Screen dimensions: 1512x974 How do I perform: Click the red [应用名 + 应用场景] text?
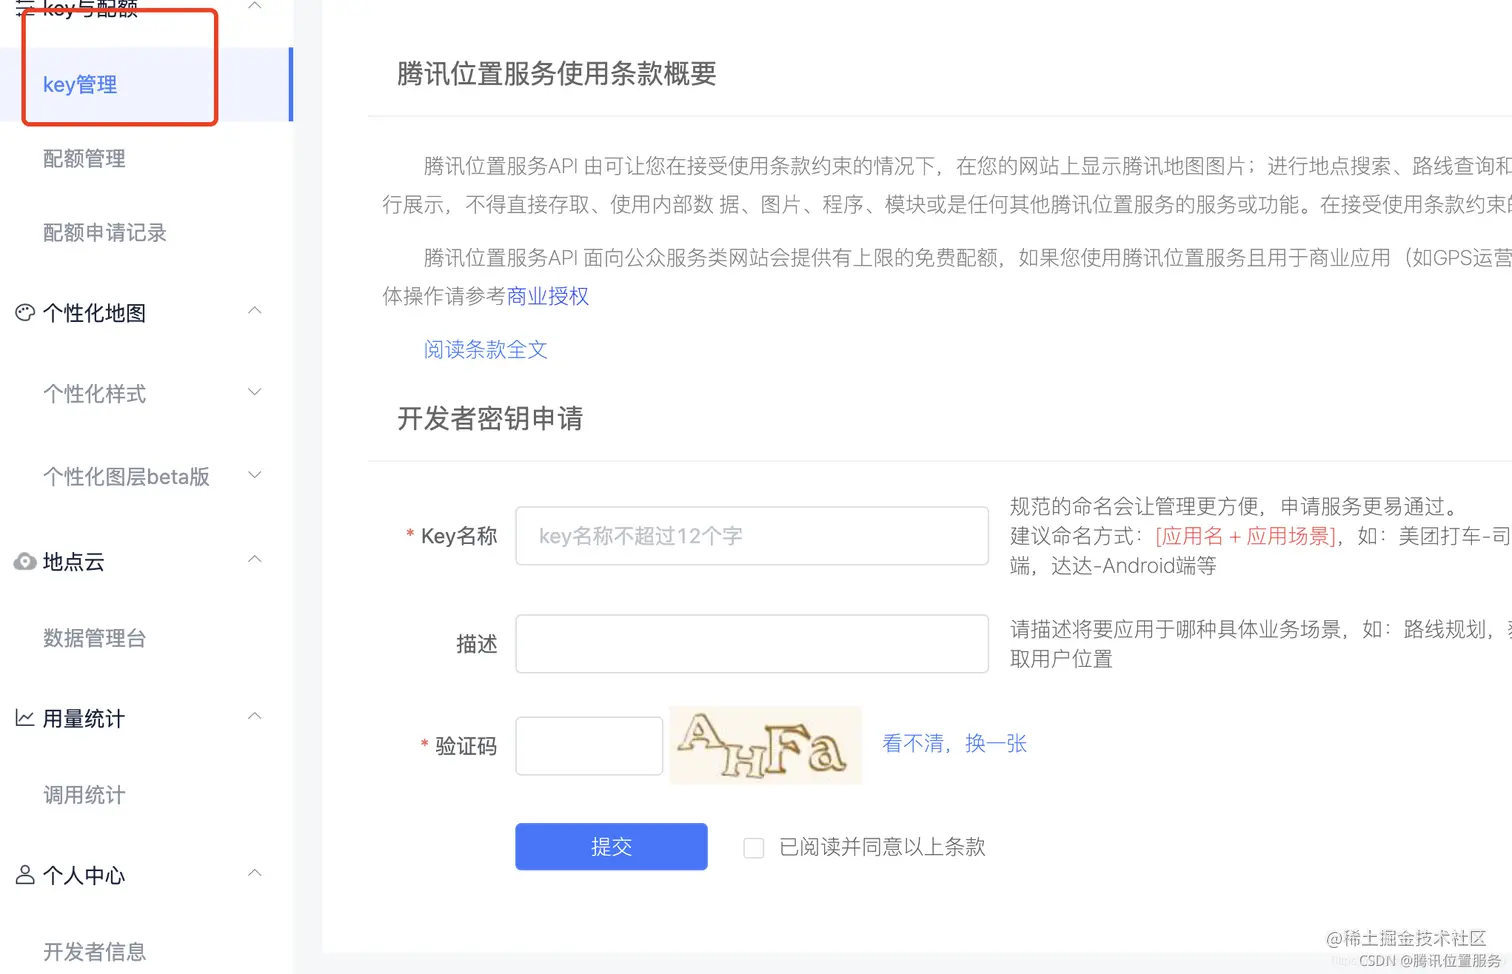click(1246, 535)
